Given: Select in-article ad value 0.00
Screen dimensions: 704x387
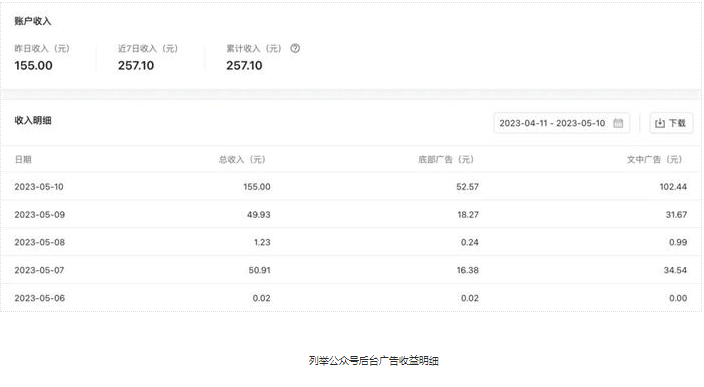Looking at the screenshot, I should (x=678, y=298).
